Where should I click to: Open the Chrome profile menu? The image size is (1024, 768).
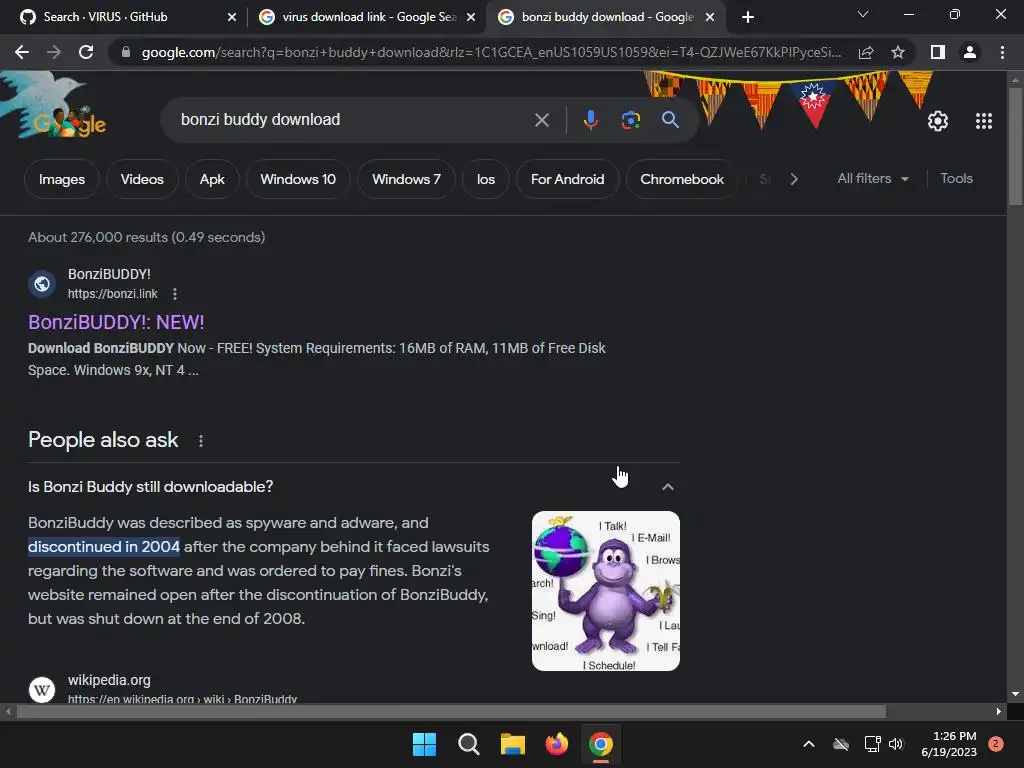970,52
